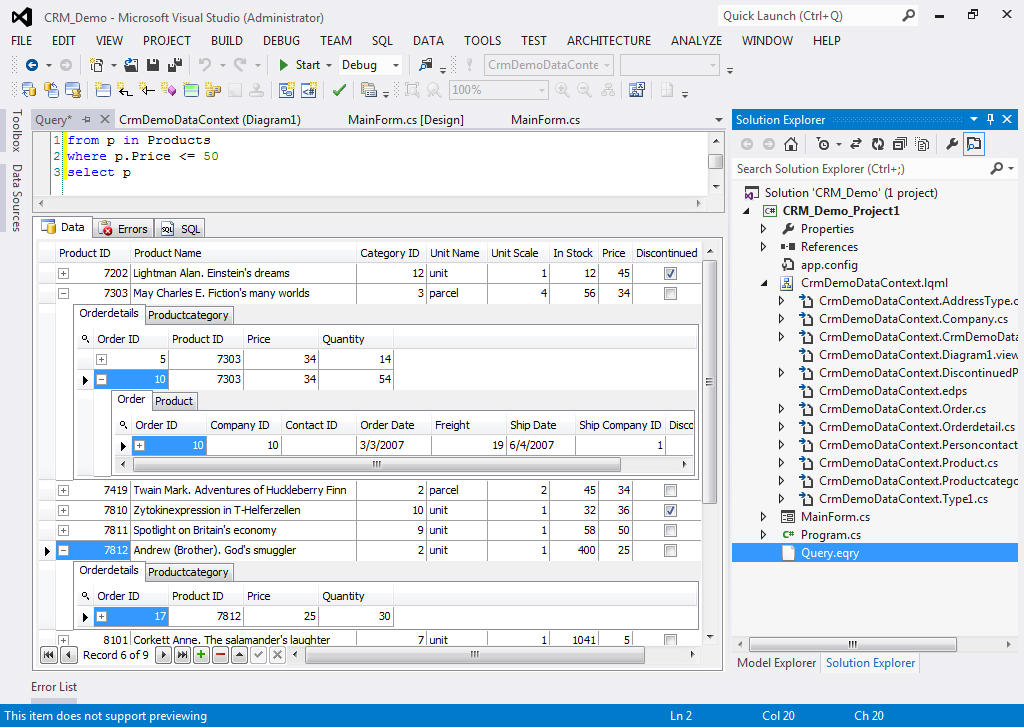1024x728 pixels.
Task: Toggle Discontinued checkbox for Twain Mark row
Action: click(670, 490)
